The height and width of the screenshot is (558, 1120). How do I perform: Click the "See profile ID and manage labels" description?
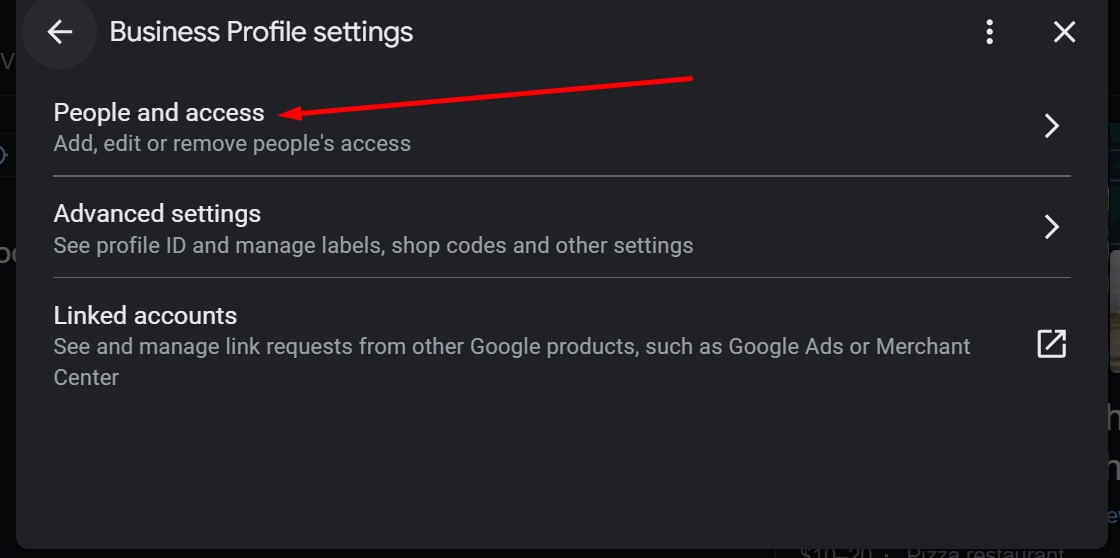373,246
